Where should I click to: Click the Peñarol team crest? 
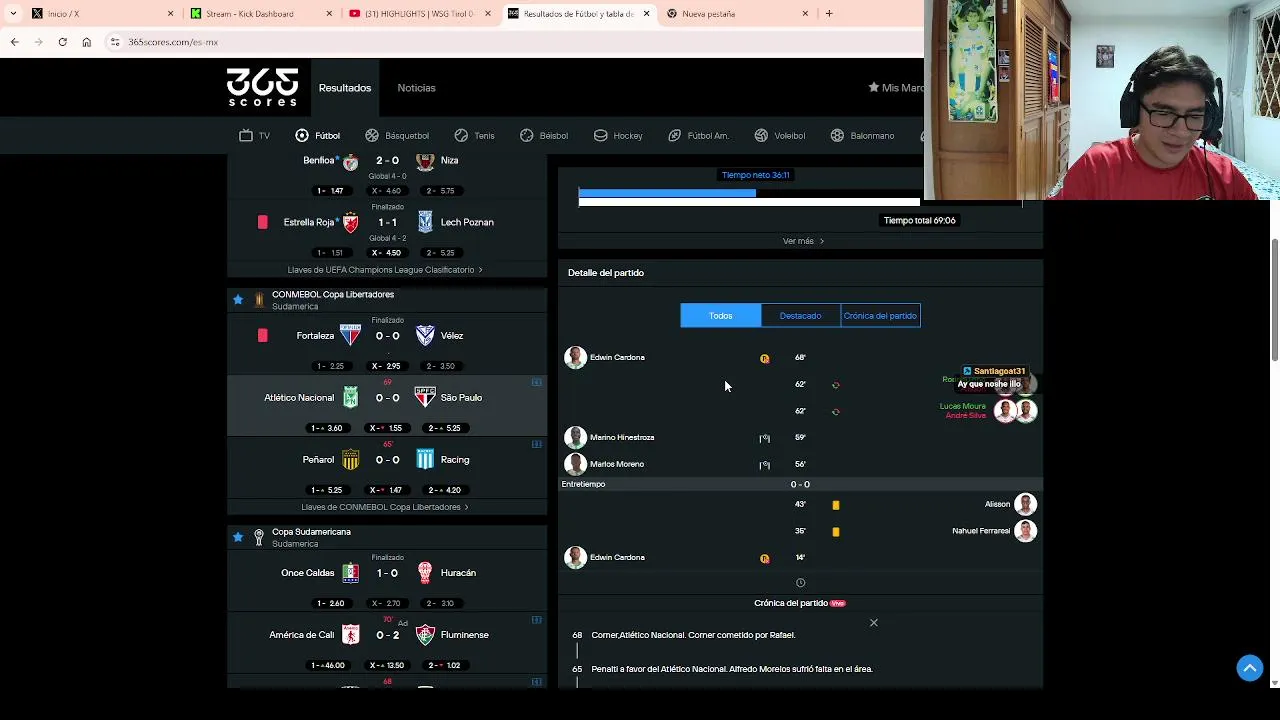pos(350,459)
